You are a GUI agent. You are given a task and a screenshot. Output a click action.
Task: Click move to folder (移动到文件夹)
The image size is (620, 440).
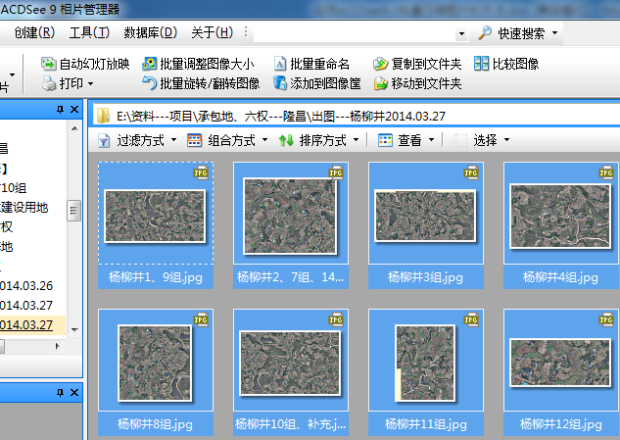pos(417,83)
